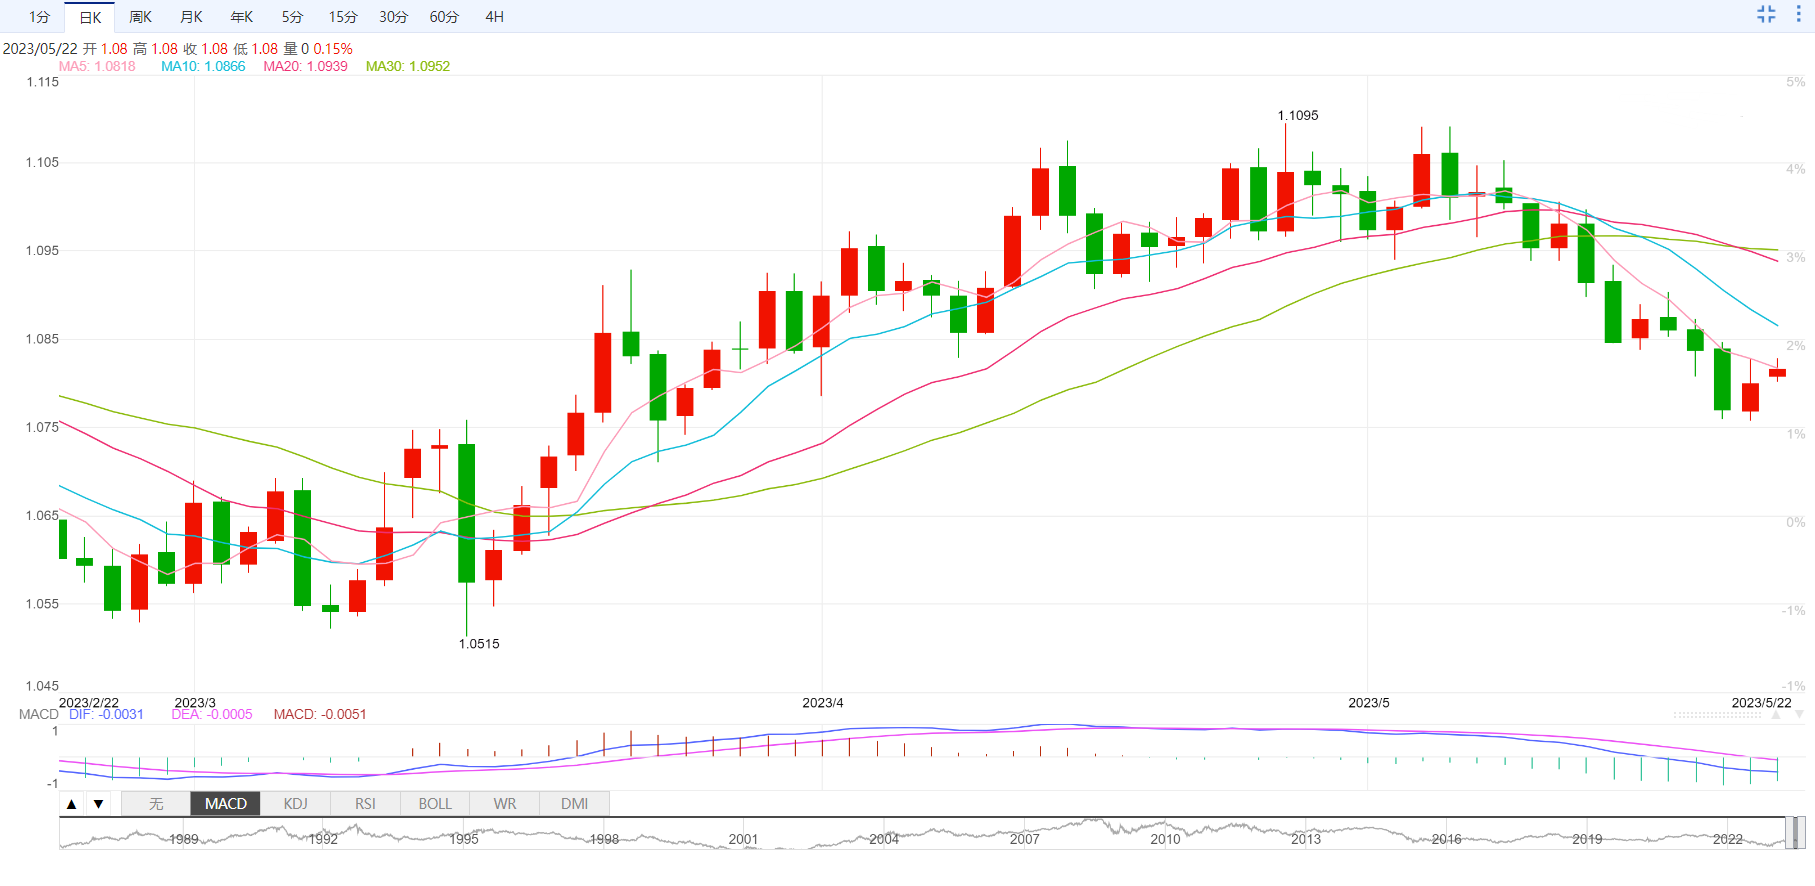Jump to 2016 on the overview timeline
The width and height of the screenshot is (1815, 886).
click(x=1446, y=839)
